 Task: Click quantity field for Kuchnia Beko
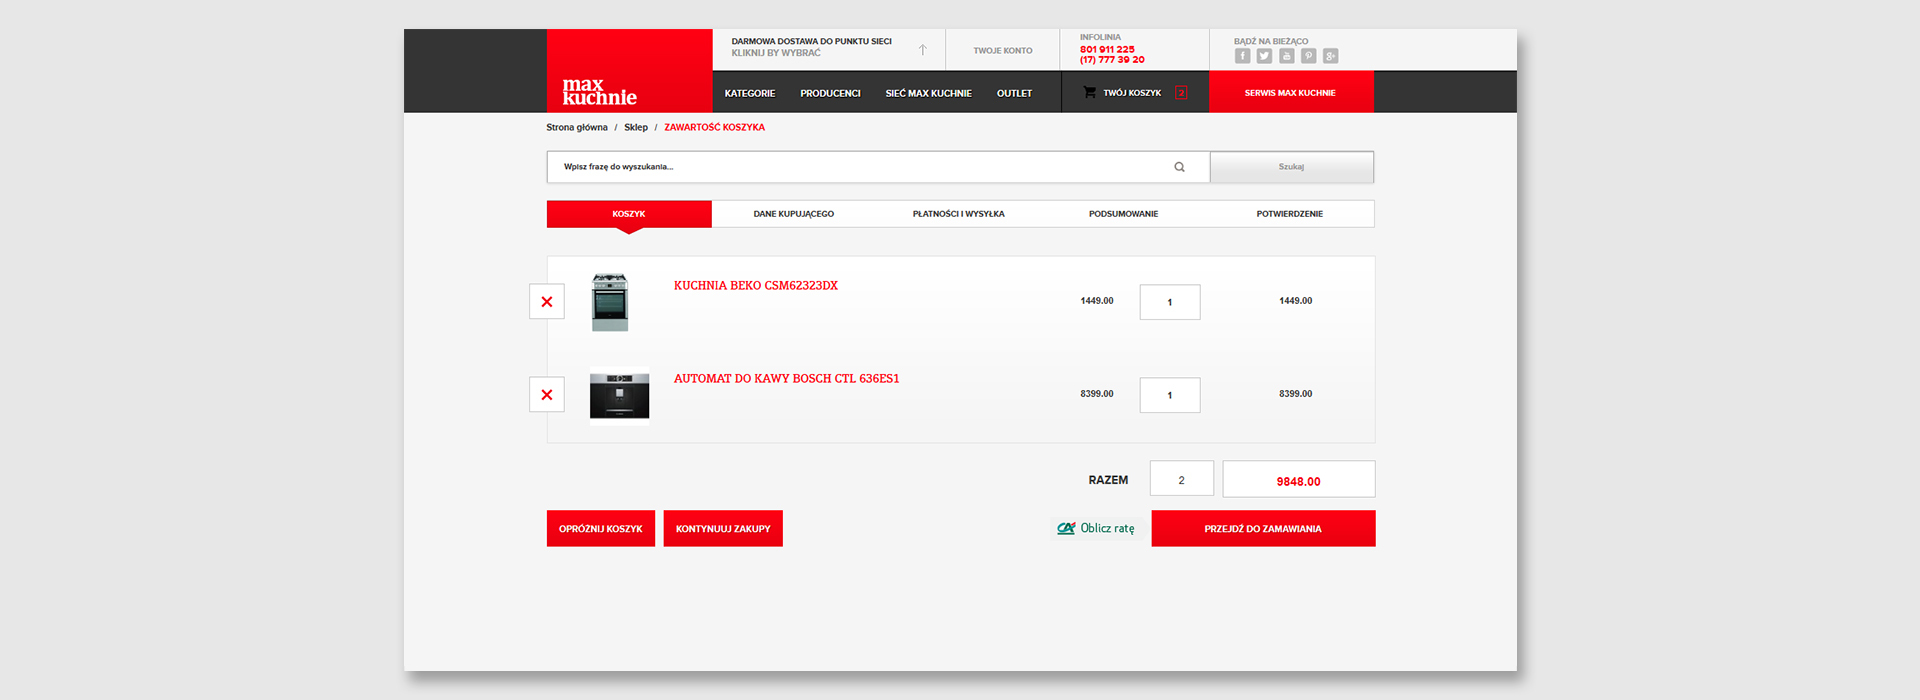(1170, 302)
